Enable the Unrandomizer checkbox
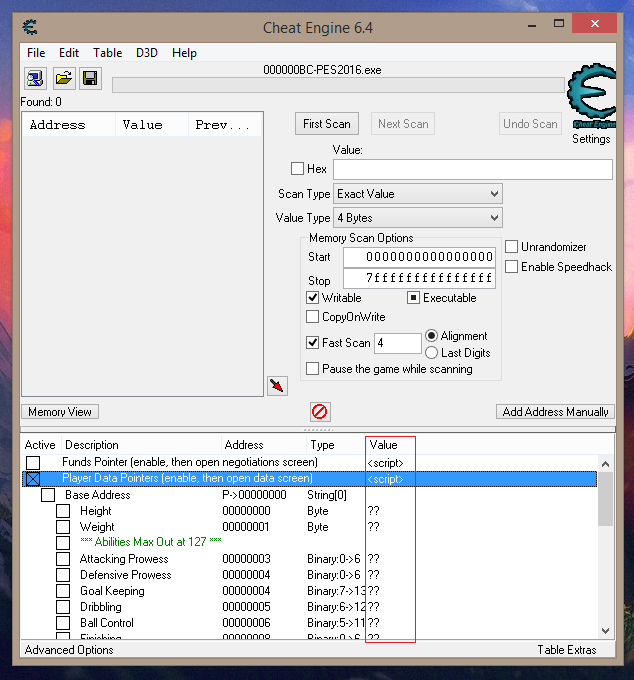634x680 pixels. tap(511, 247)
